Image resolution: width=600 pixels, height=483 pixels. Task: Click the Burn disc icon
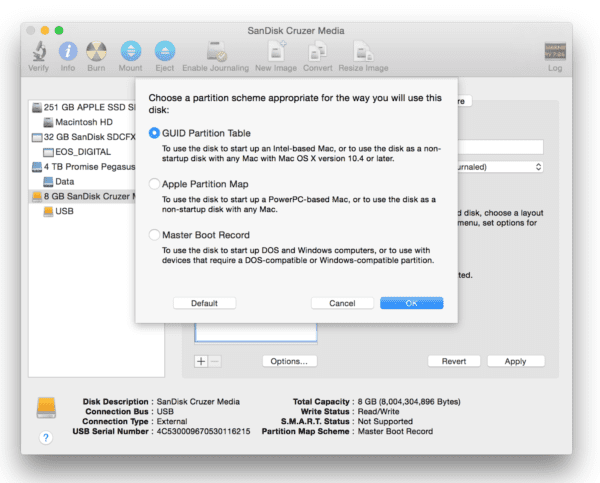click(96, 50)
